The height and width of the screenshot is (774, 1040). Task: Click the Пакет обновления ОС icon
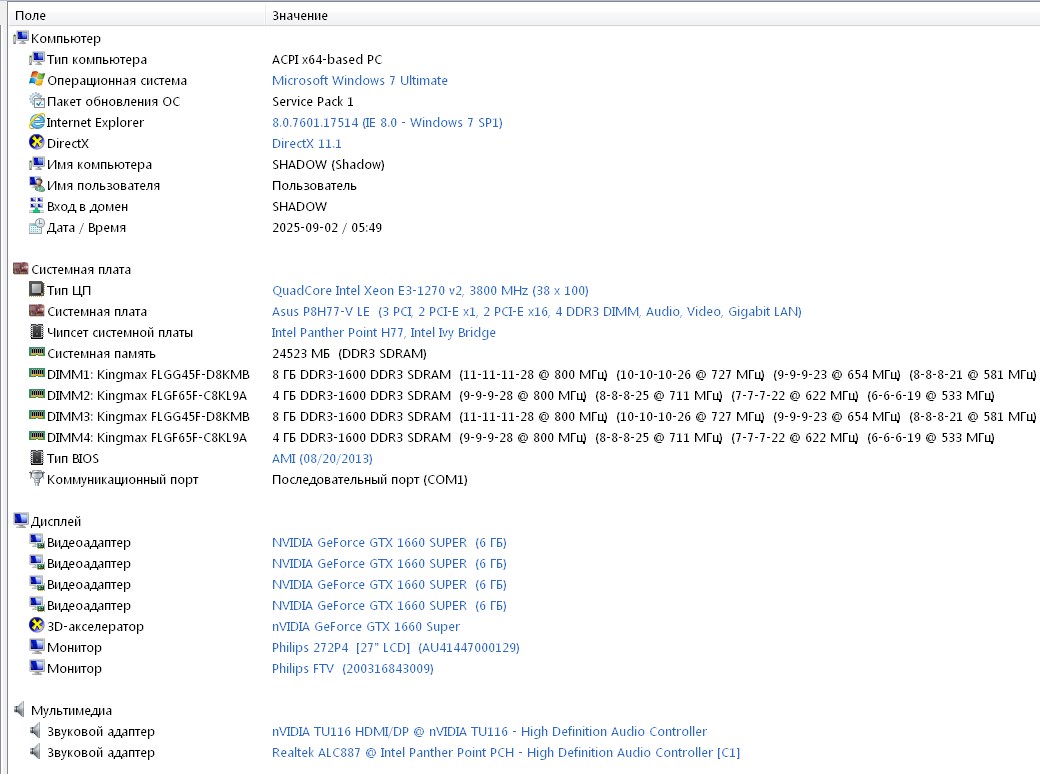tap(36, 101)
